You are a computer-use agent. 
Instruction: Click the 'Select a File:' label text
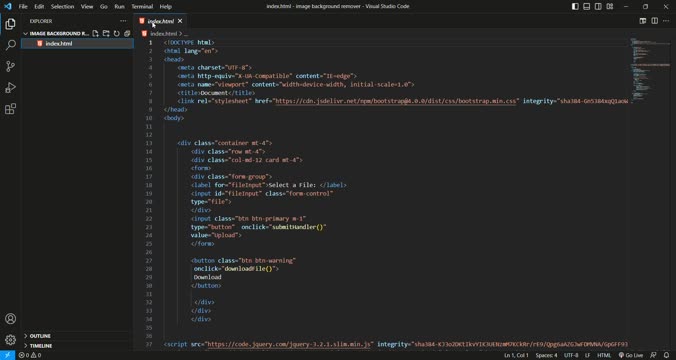[x=292, y=185]
